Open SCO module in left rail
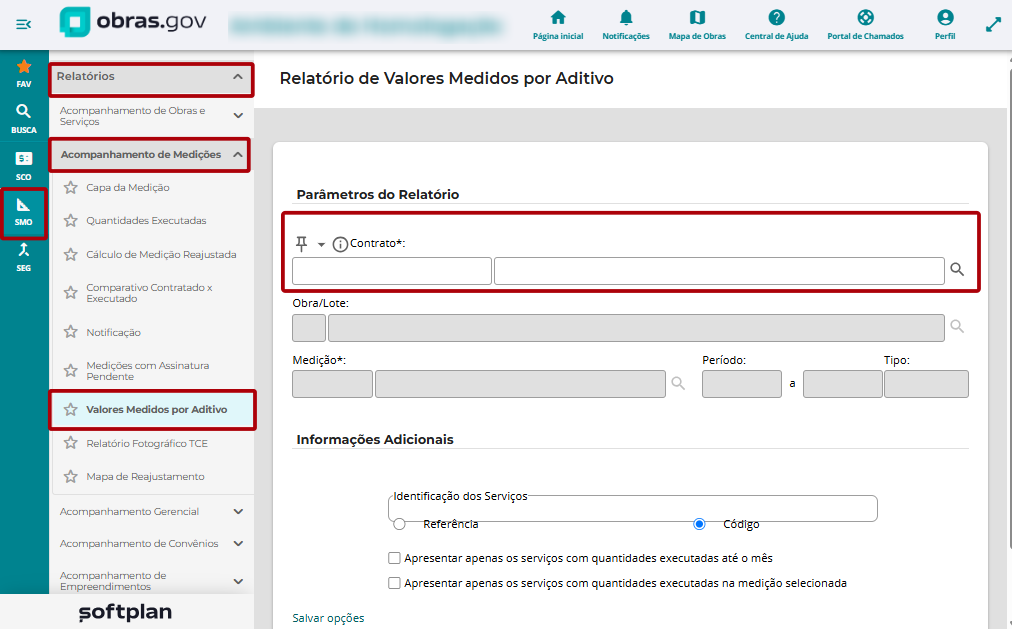 (24, 165)
